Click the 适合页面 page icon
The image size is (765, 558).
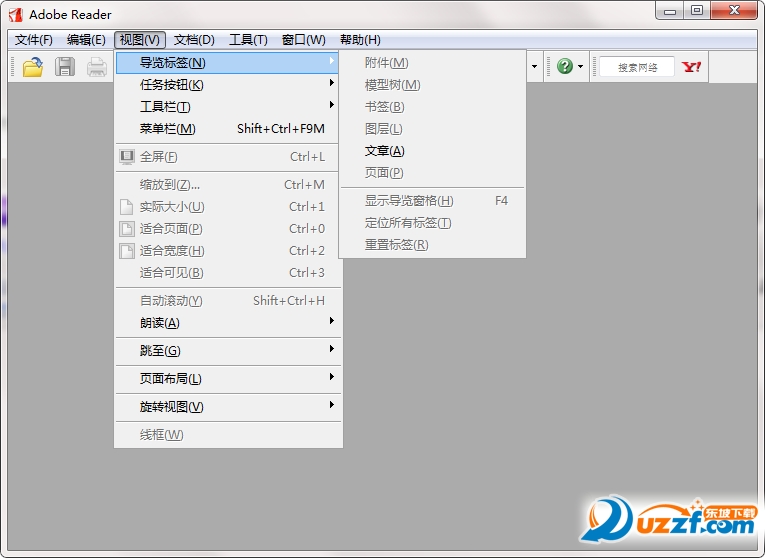[127, 229]
